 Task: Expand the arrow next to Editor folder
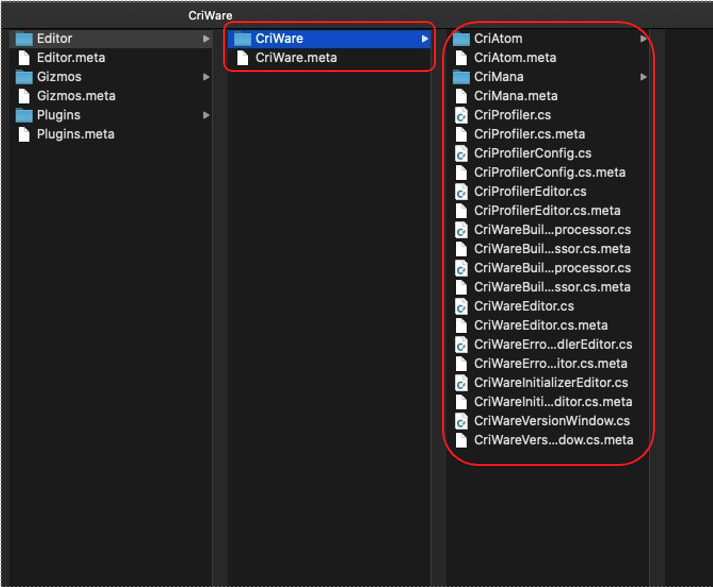(x=206, y=39)
